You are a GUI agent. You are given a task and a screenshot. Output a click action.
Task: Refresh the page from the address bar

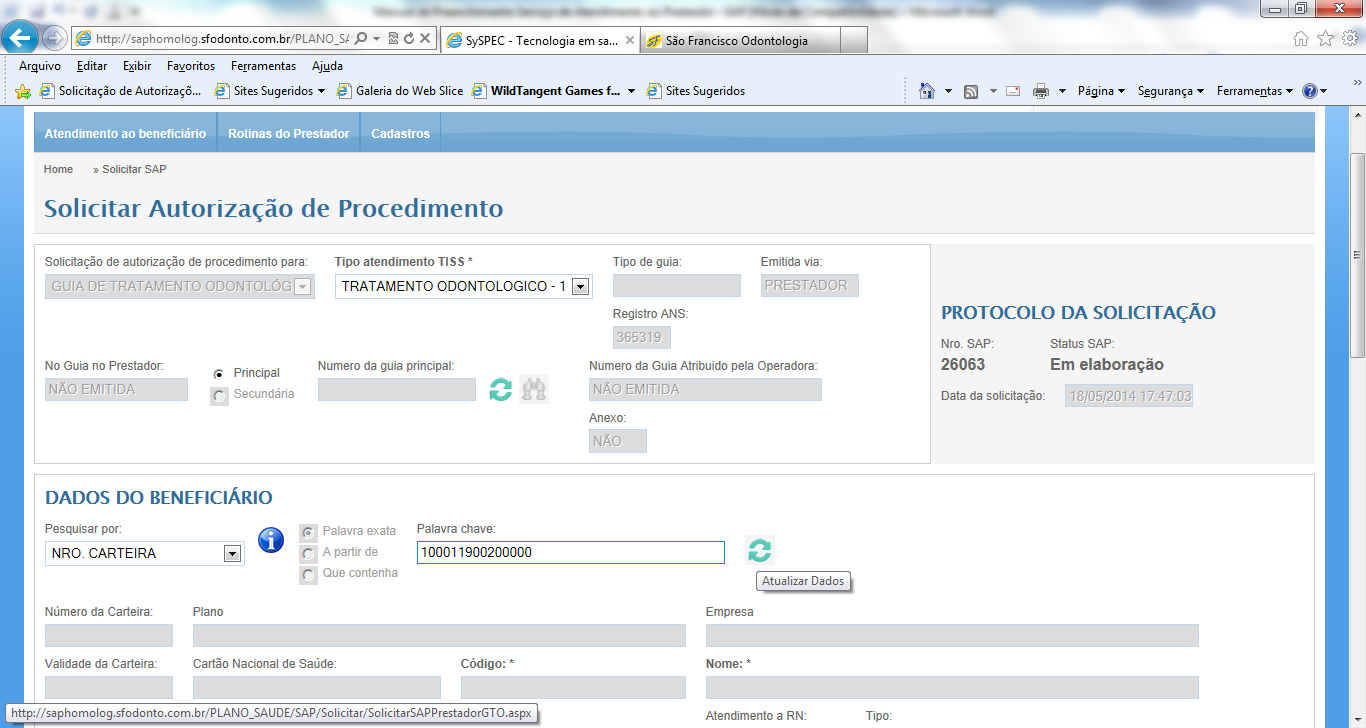coord(408,39)
